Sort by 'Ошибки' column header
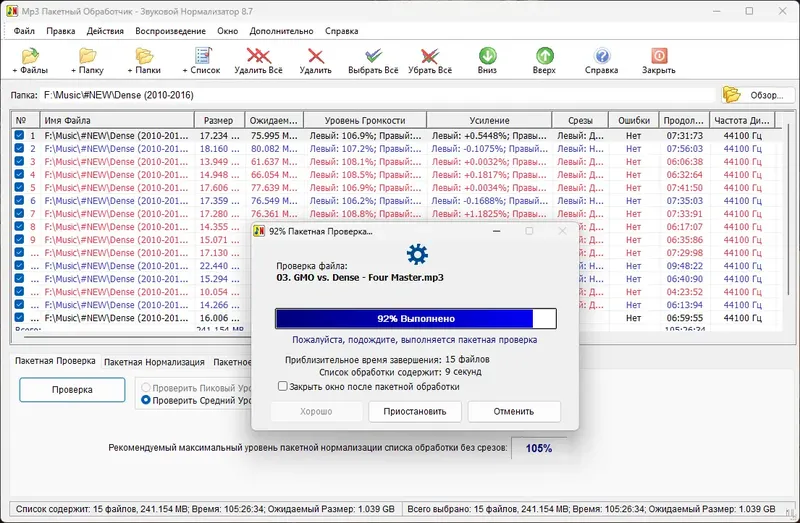The height and width of the screenshot is (523, 800). pyautogui.click(x=634, y=120)
